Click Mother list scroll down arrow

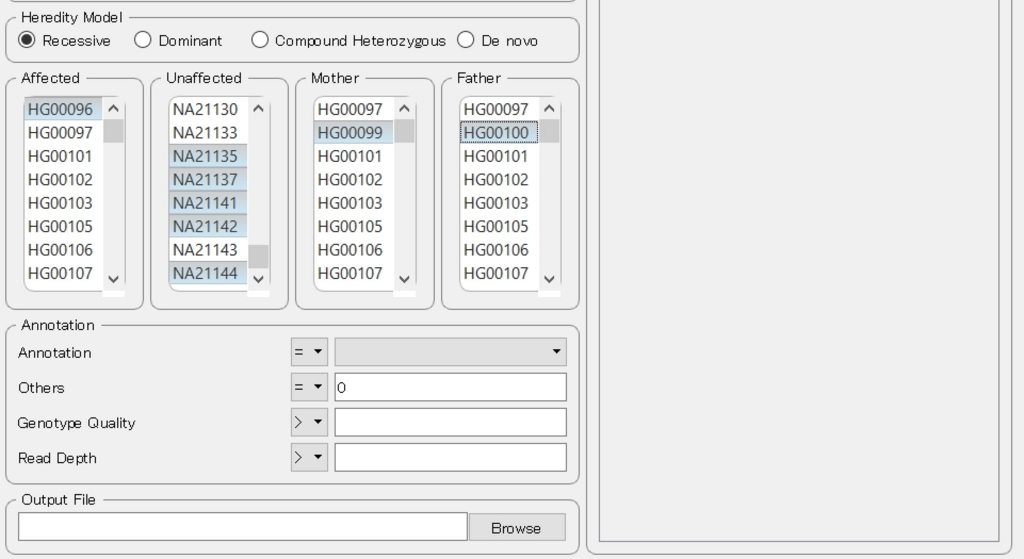tap(404, 280)
